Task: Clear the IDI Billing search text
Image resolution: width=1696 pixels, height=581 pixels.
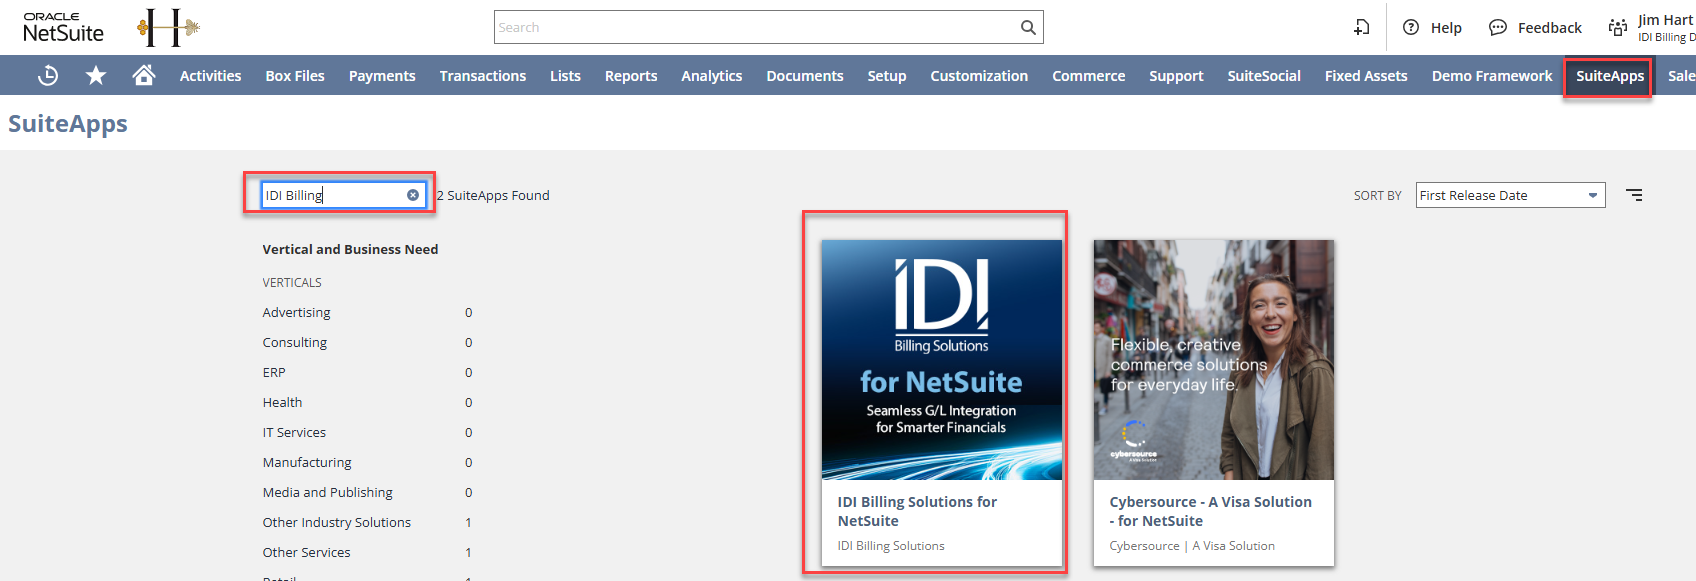Action: point(413,195)
